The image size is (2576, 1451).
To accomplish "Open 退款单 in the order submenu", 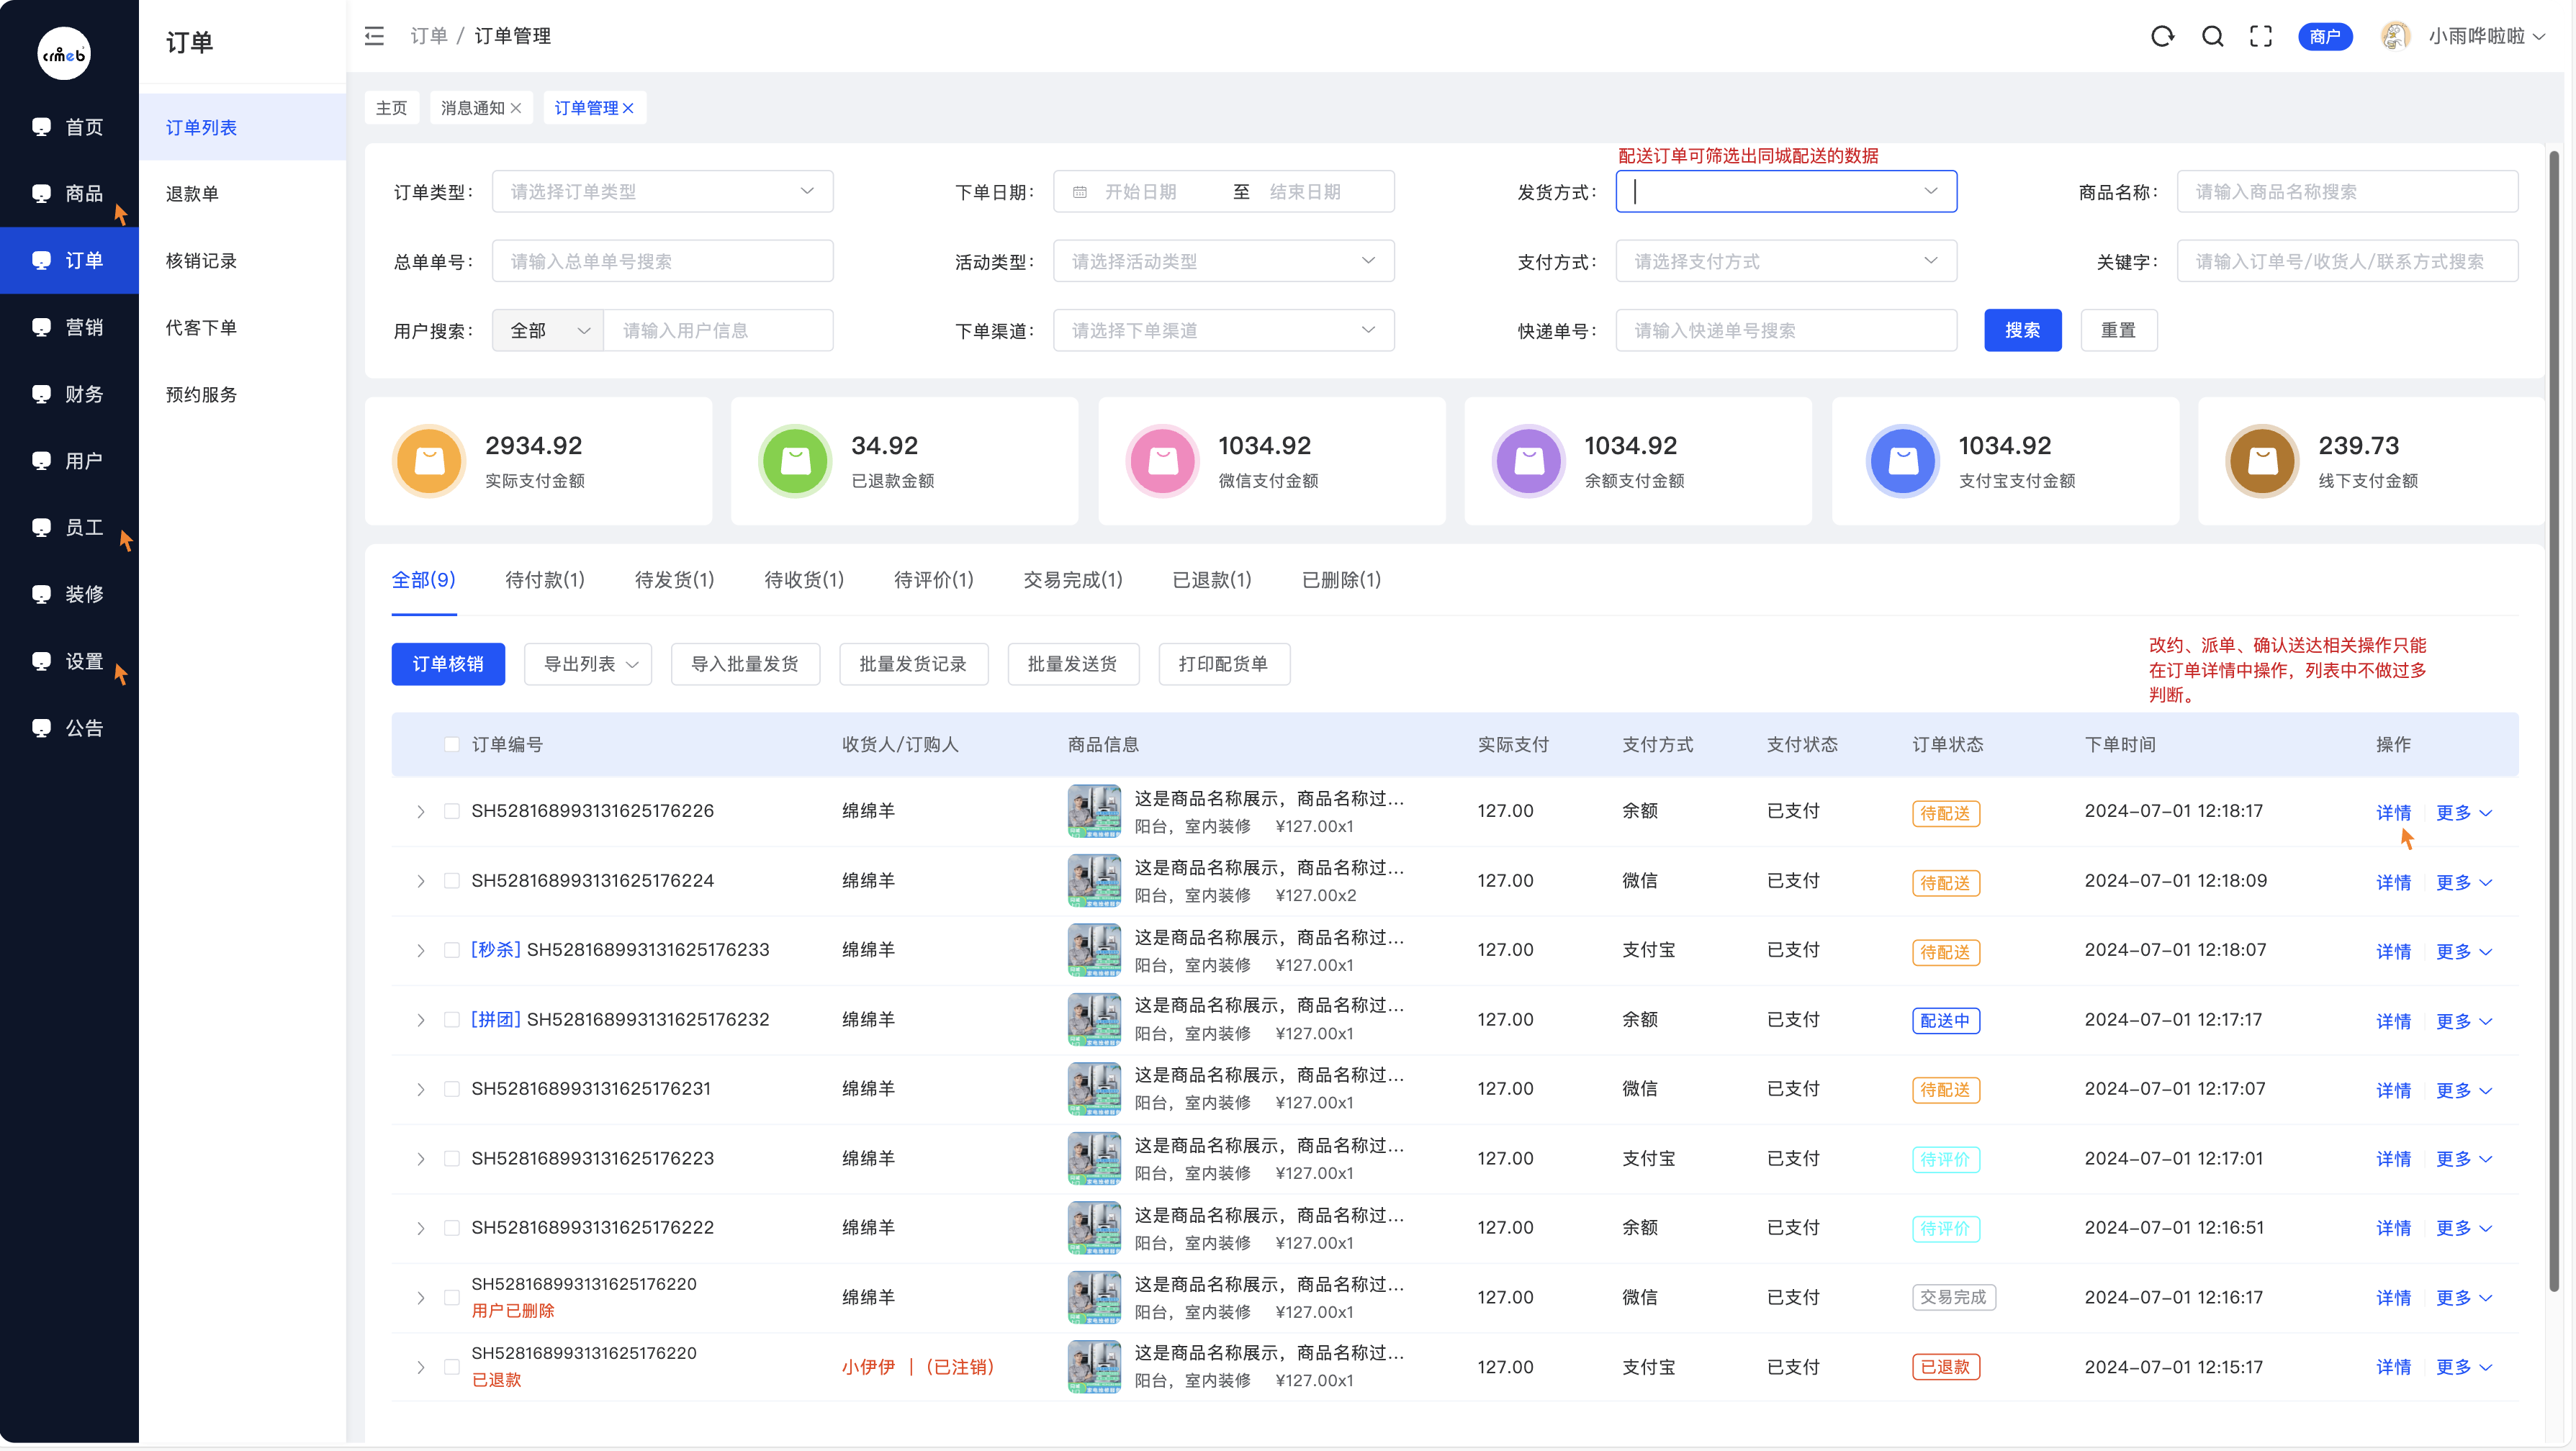I will tap(242, 194).
